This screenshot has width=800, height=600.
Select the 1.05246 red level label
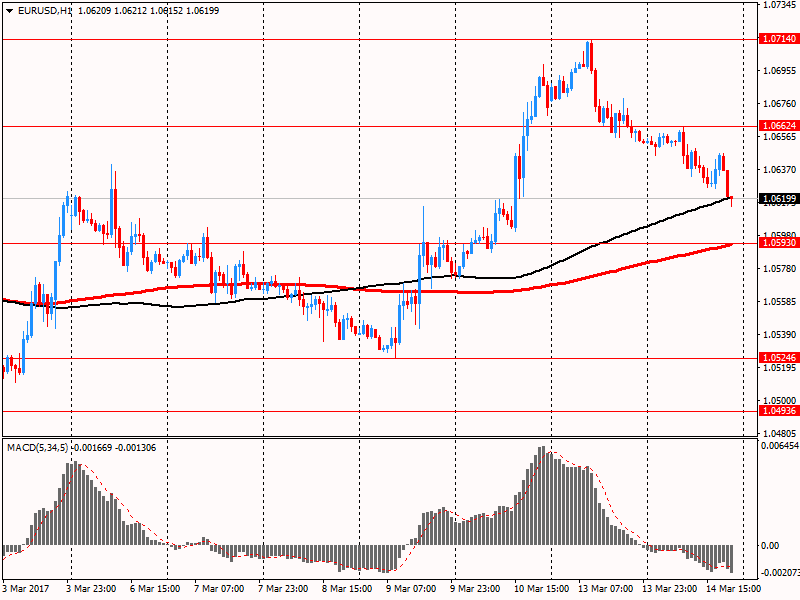point(779,357)
